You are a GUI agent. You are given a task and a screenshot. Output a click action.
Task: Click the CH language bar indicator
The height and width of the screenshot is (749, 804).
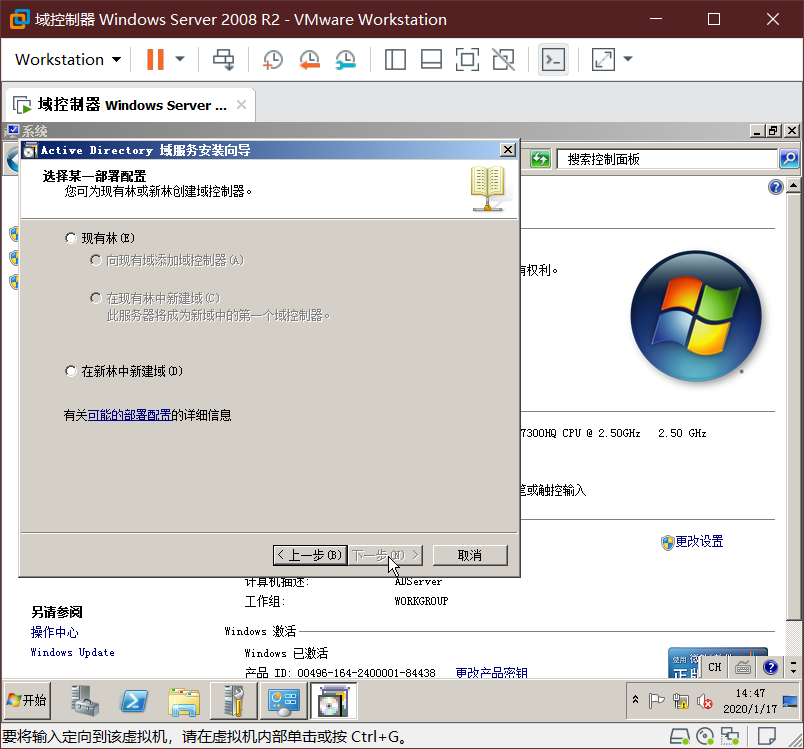[x=715, y=667]
